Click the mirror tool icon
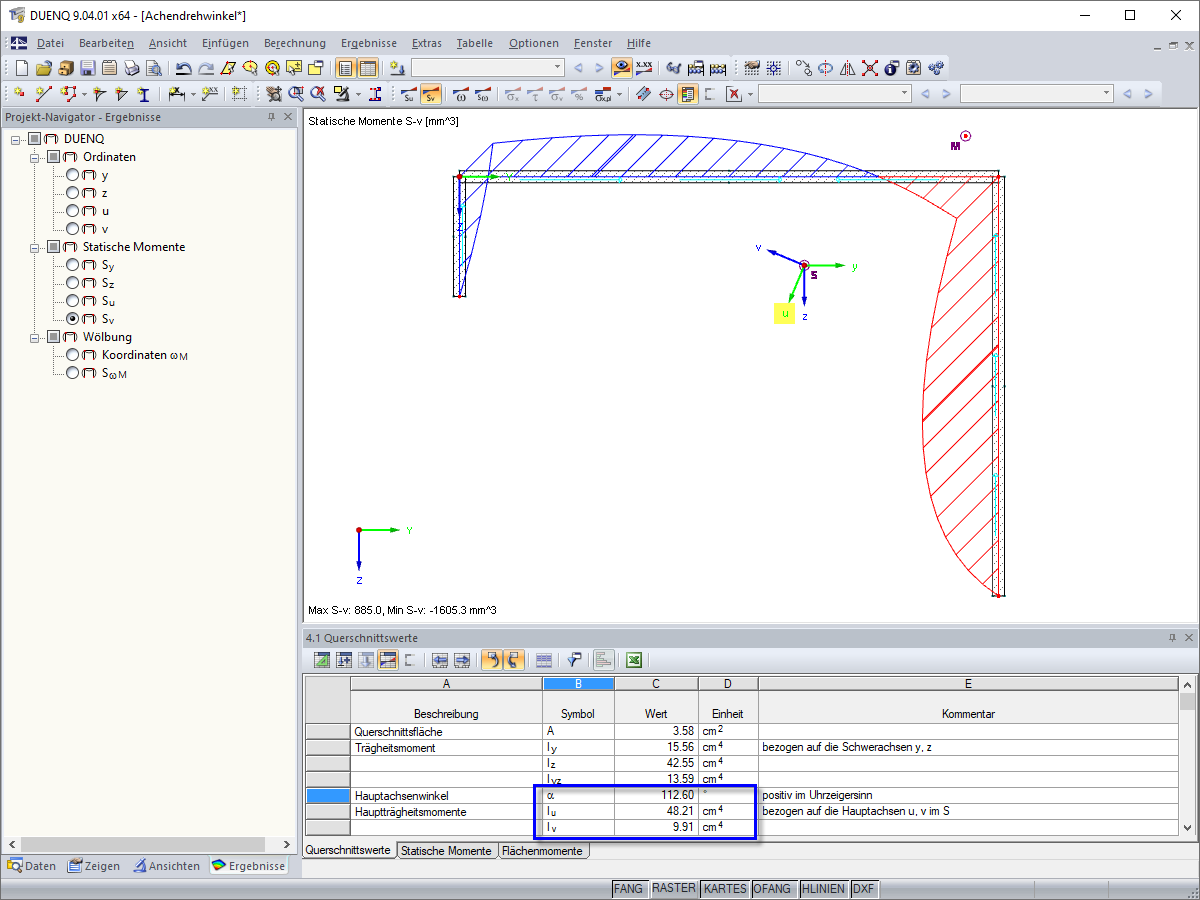Viewport: 1200px width, 900px height. coord(848,68)
